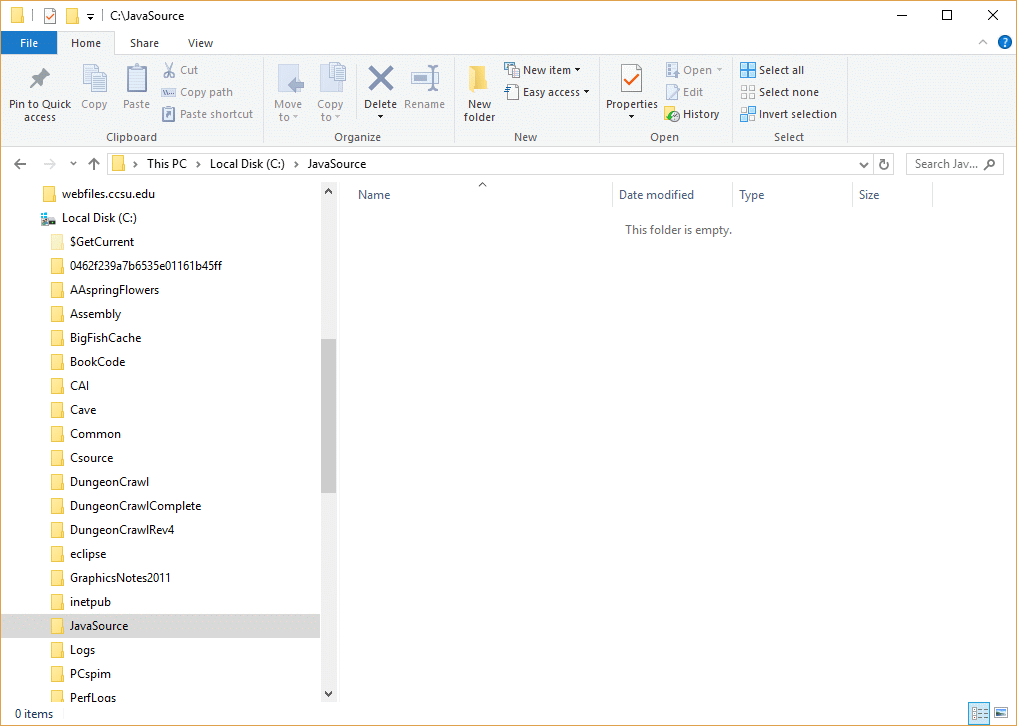Open the Help question mark icon
This screenshot has height=726, width=1017.
click(x=1004, y=42)
